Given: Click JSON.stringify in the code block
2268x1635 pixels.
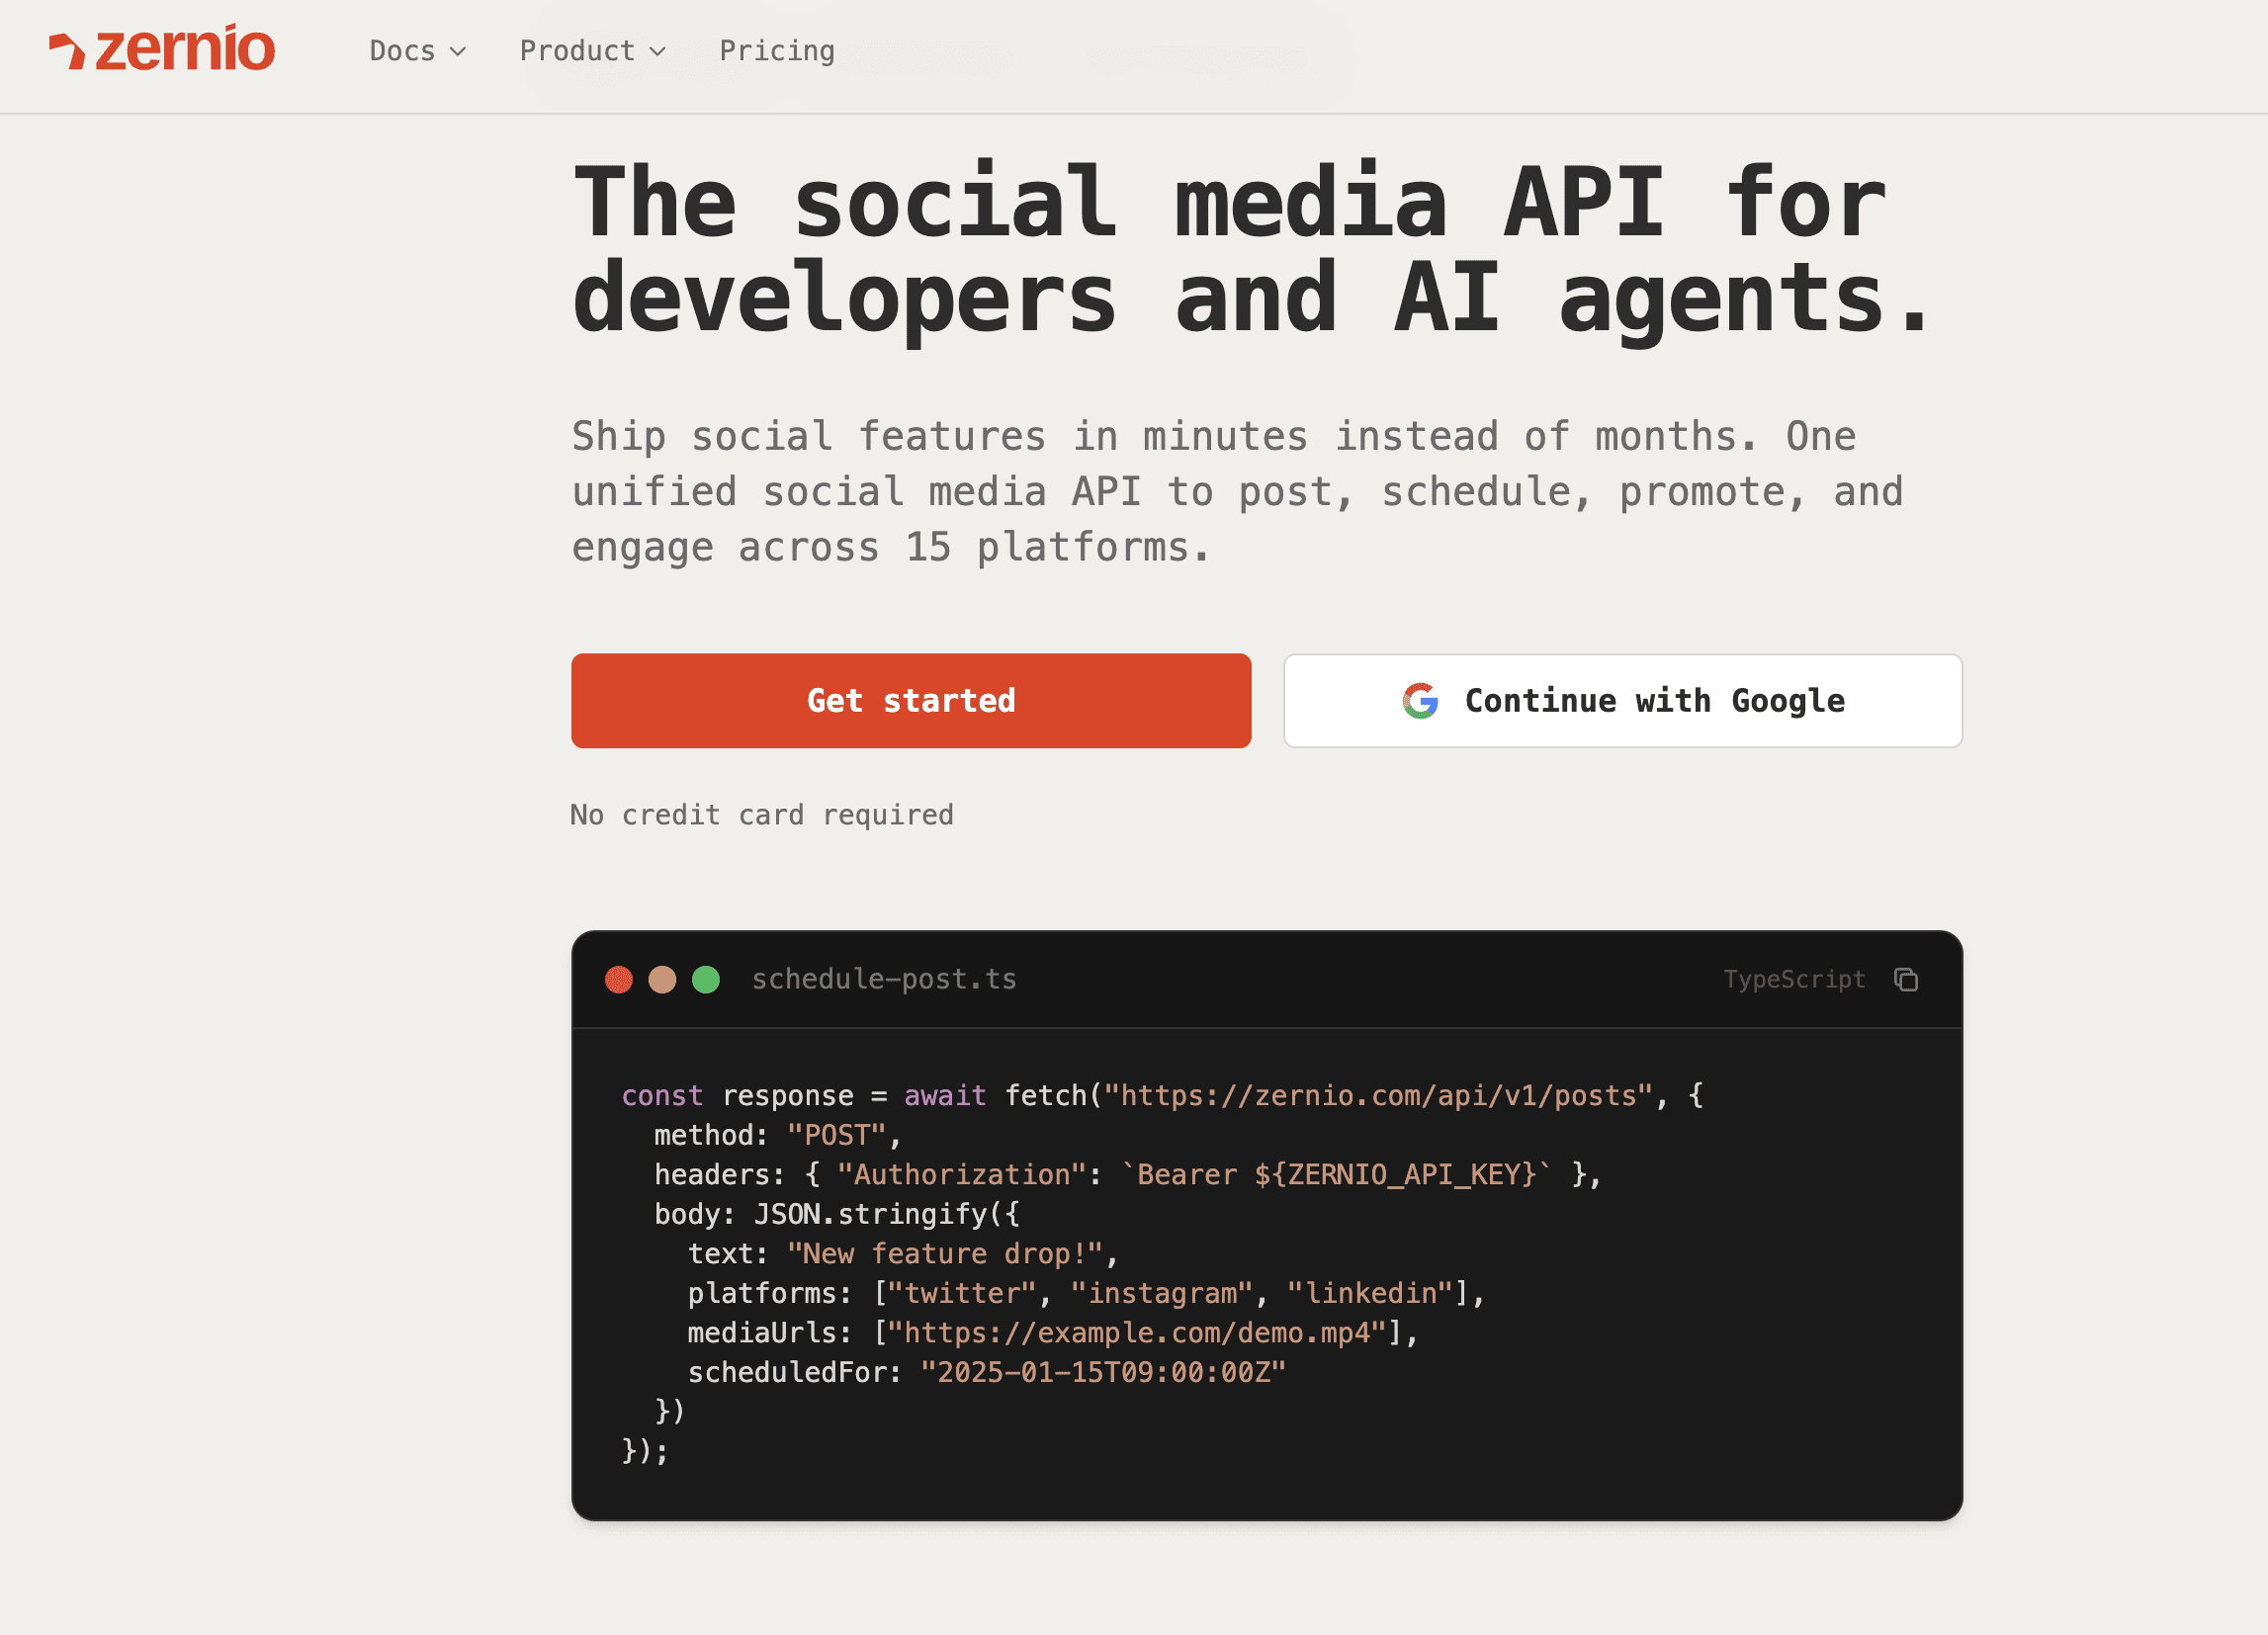Looking at the screenshot, I should [870, 1215].
